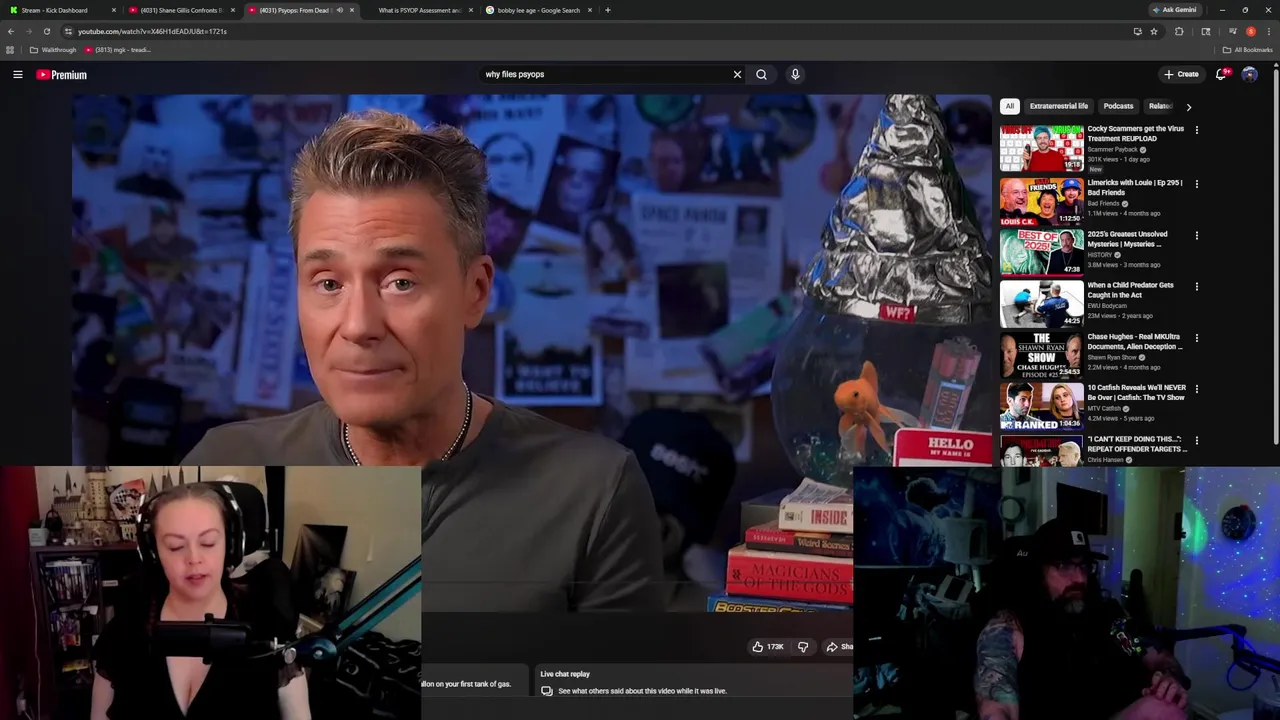Image resolution: width=1280 pixels, height=720 pixels.
Task: Open options for 'Chase Hughes - Real MKUltra' video
Action: (x=1196, y=338)
